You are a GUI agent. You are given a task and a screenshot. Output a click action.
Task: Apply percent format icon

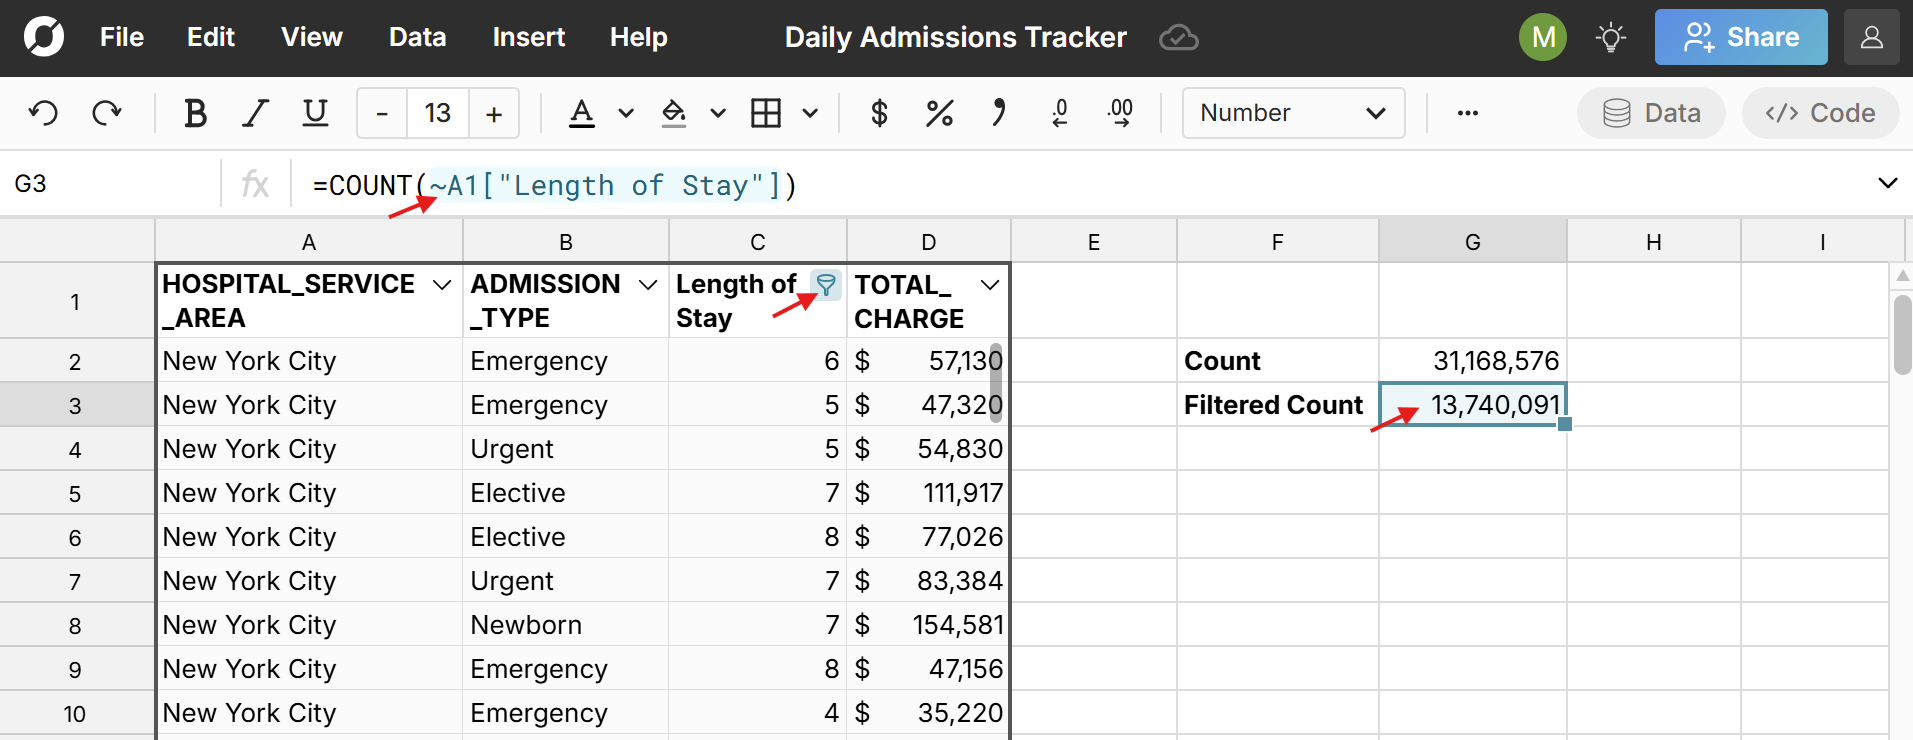(x=939, y=113)
